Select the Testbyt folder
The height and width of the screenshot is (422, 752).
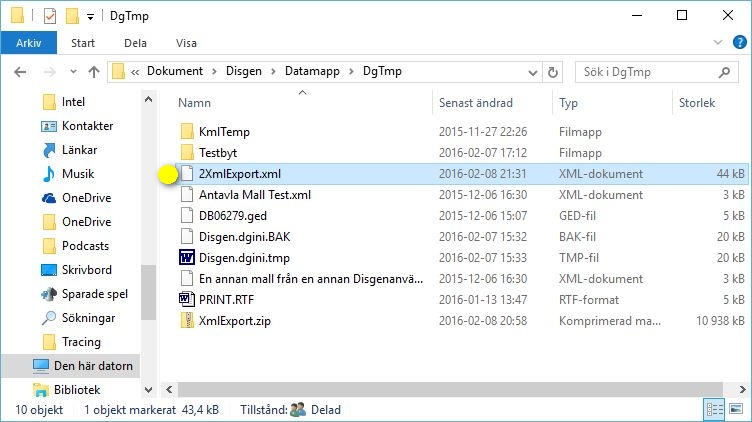pos(218,153)
